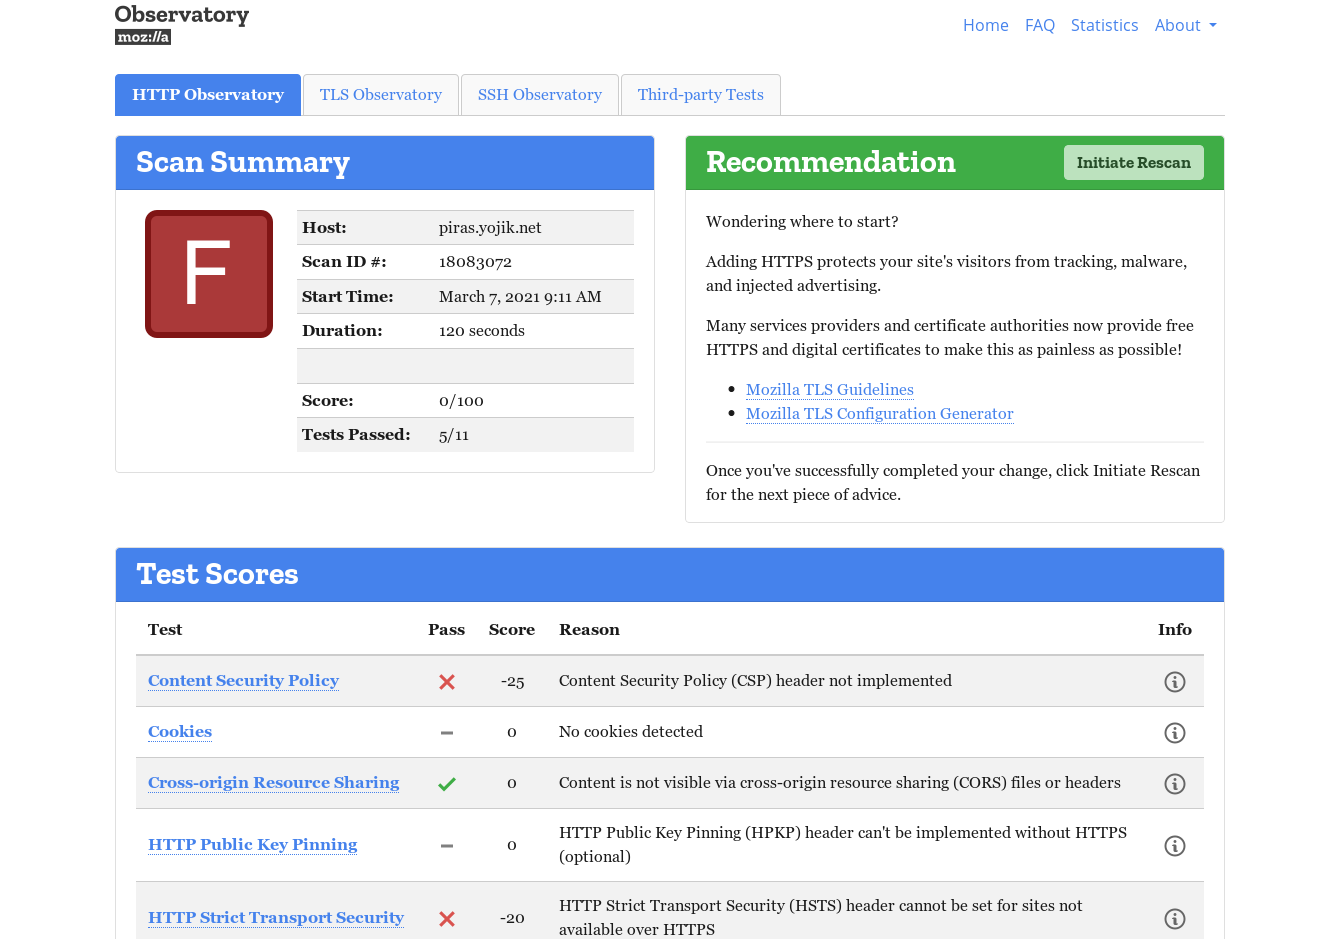Open info icon for Cookies row
This screenshot has height=939, width=1343.
(1174, 733)
